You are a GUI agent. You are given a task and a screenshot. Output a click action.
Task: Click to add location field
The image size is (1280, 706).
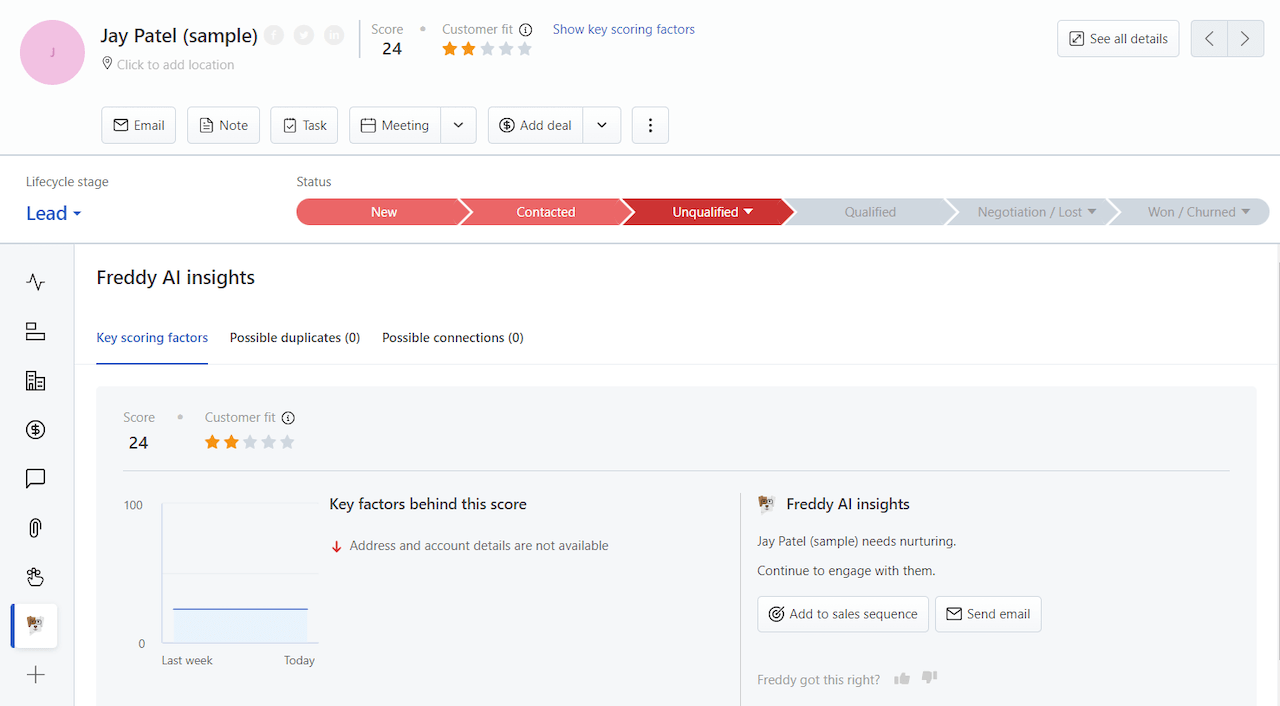[x=175, y=65]
